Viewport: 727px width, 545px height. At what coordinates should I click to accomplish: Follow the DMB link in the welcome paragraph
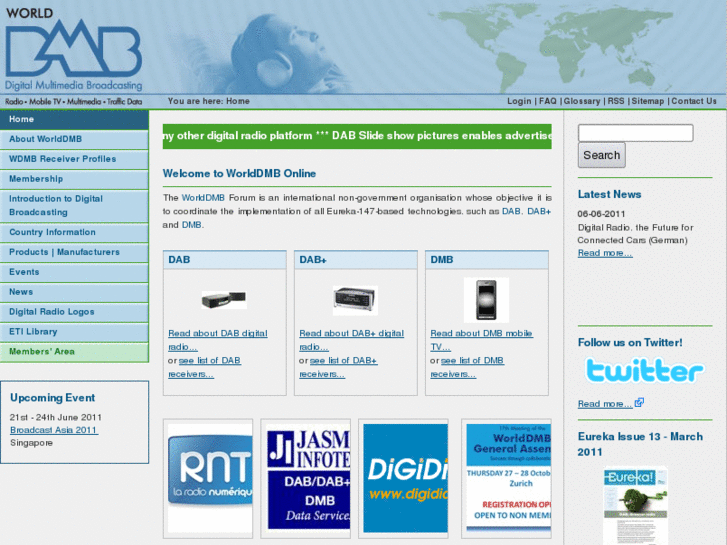tap(191, 225)
